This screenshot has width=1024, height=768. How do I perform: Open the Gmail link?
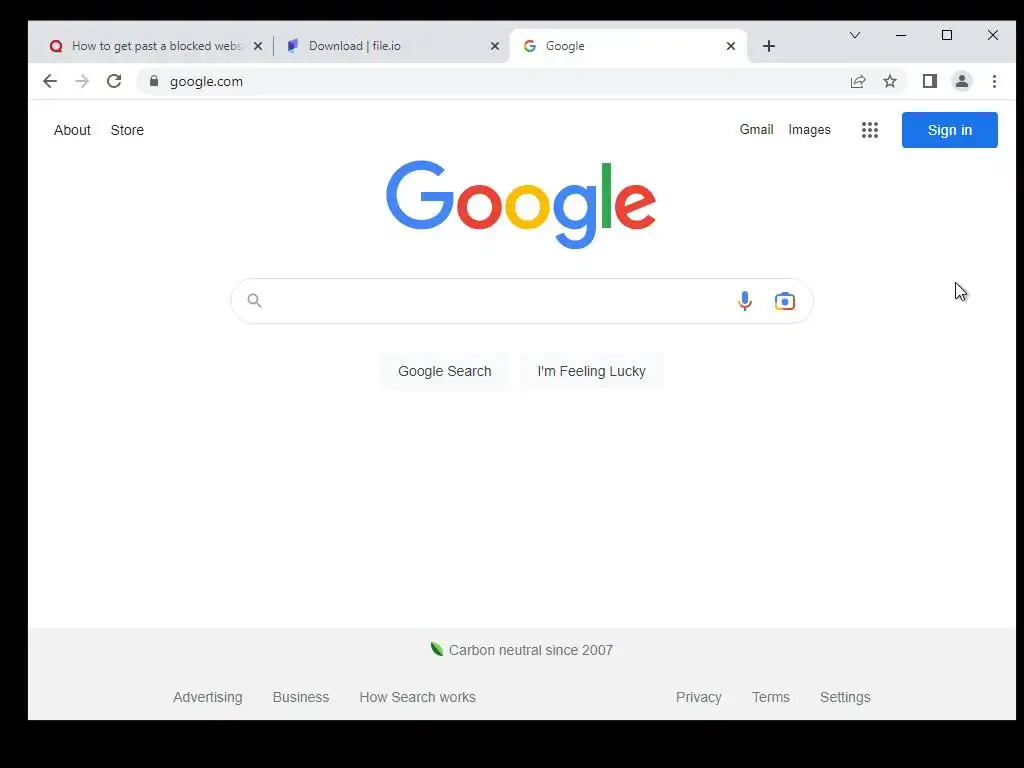tap(756, 129)
